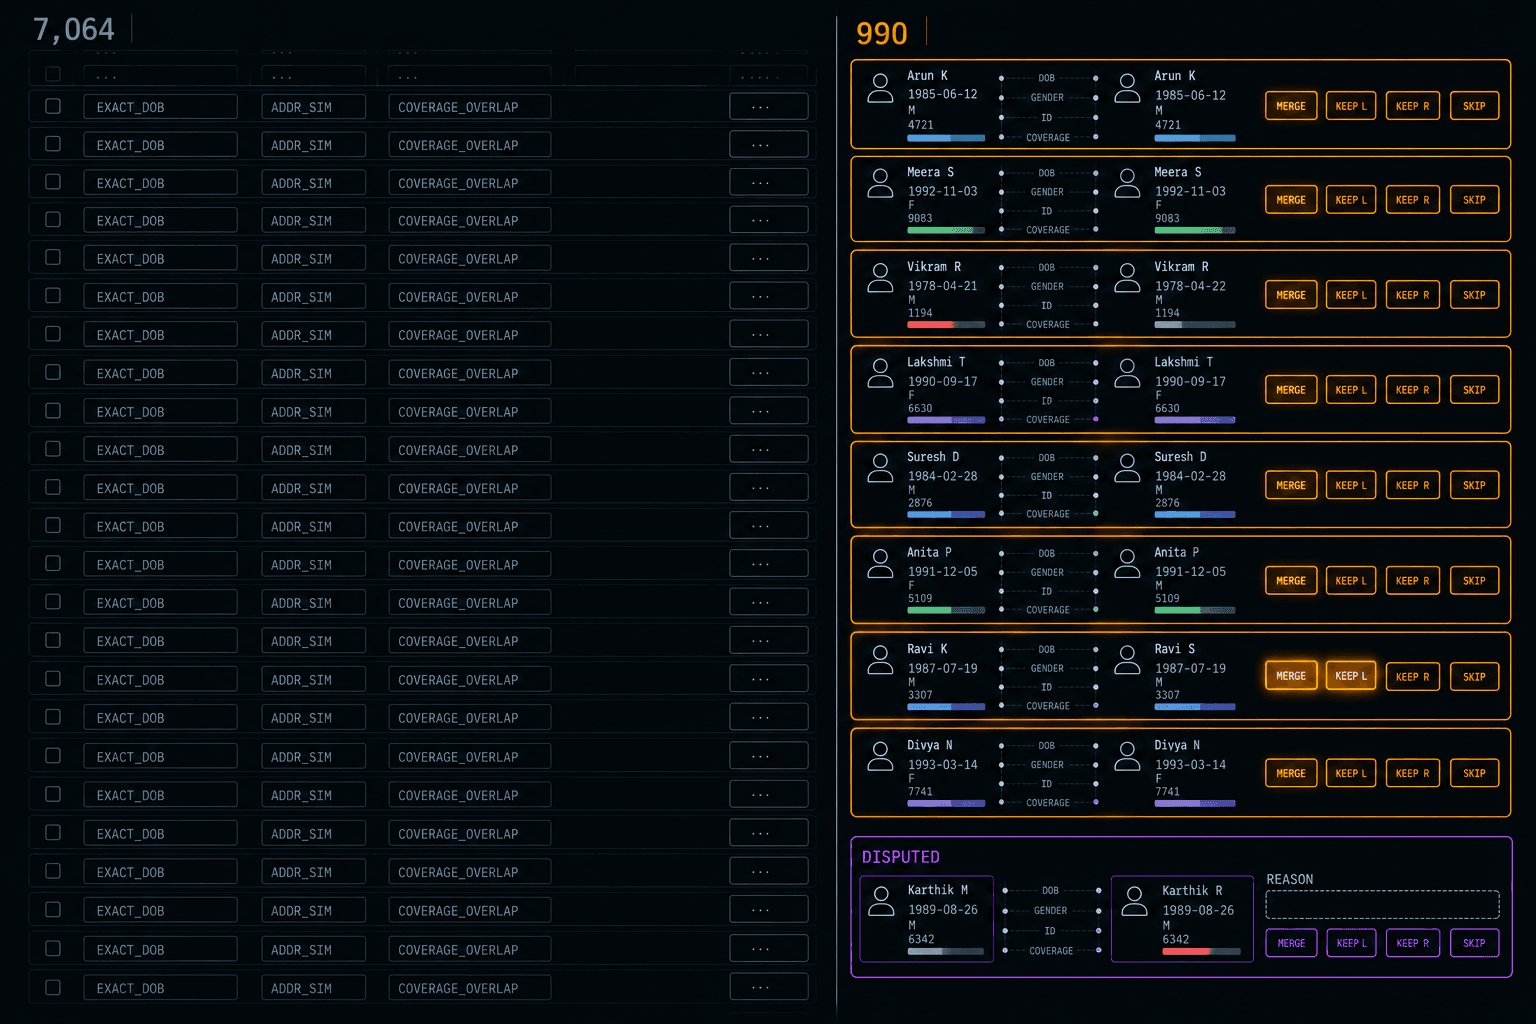Merge the Ravi K and Ravi S records
The width and height of the screenshot is (1536, 1024).
1291,676
